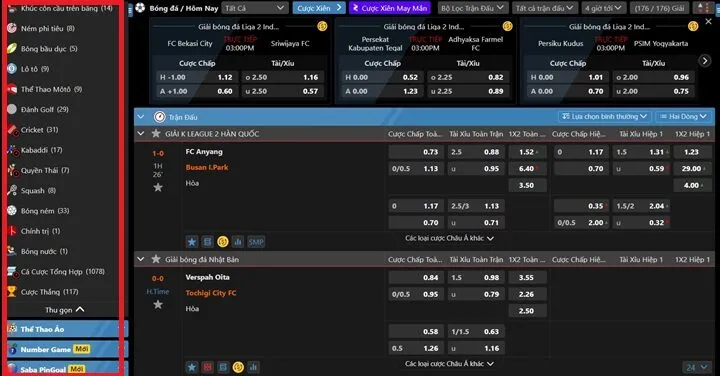Image resolution: width=720 pixels, height=376 pixels.
Task: Favorite the Verspah Oita match star
Action: coord(158,304)
